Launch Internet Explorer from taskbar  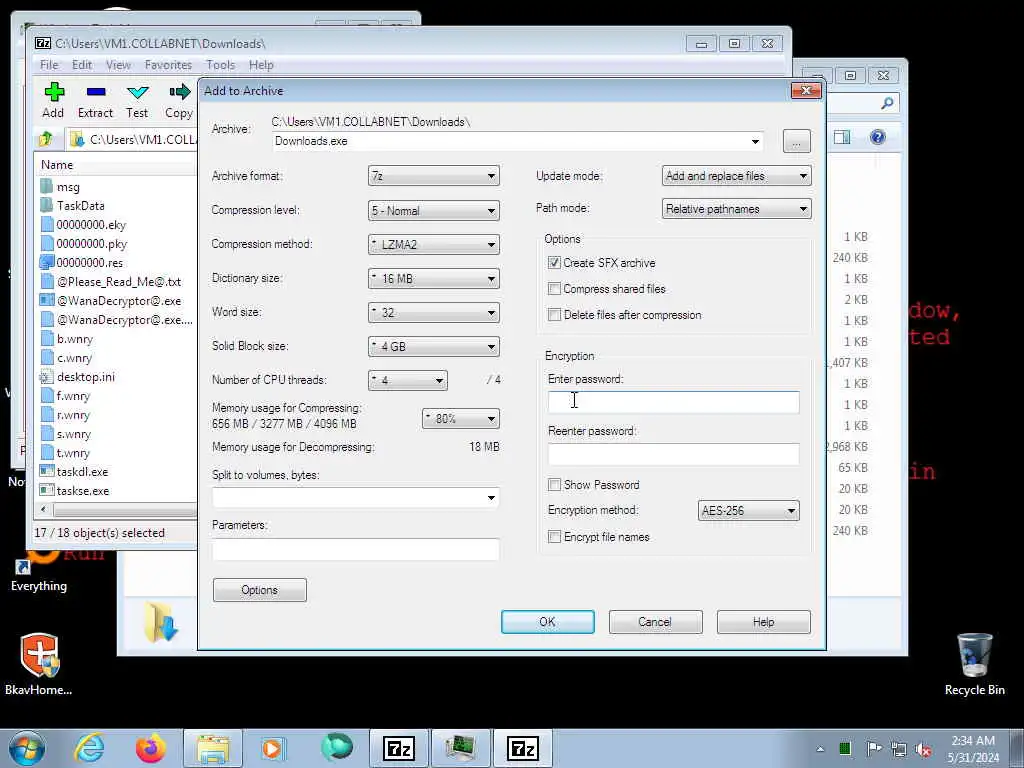[89, 748]
